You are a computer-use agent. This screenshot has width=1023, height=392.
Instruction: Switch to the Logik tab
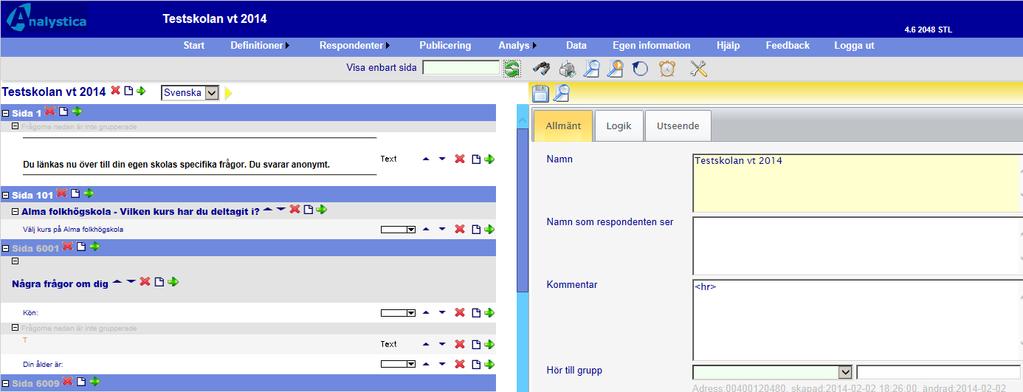(x=618, y=126)
